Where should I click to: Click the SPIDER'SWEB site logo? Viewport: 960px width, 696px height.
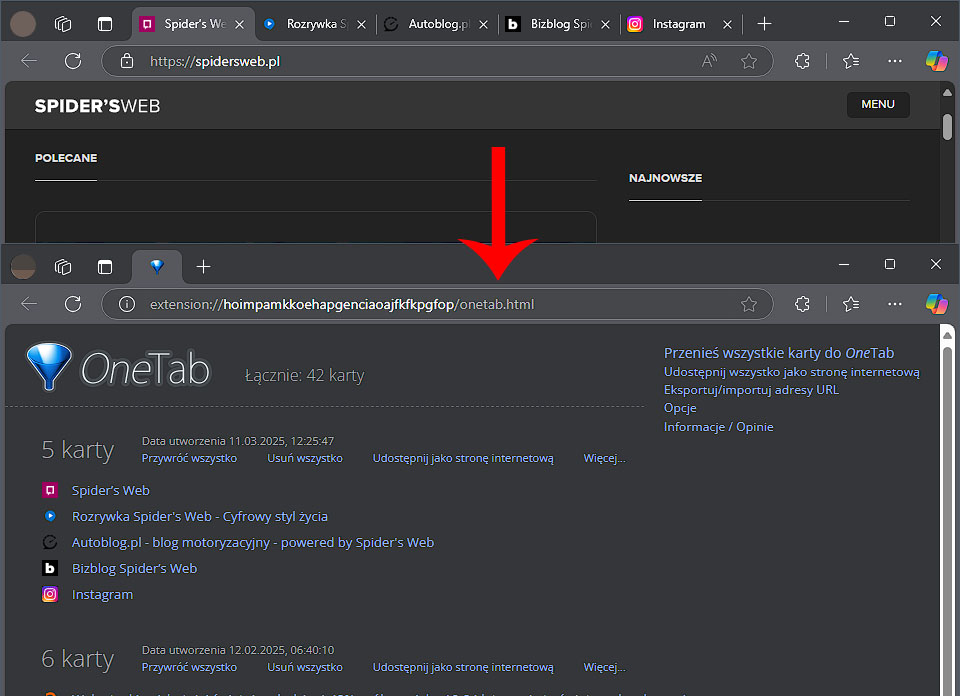click(97, 106)
